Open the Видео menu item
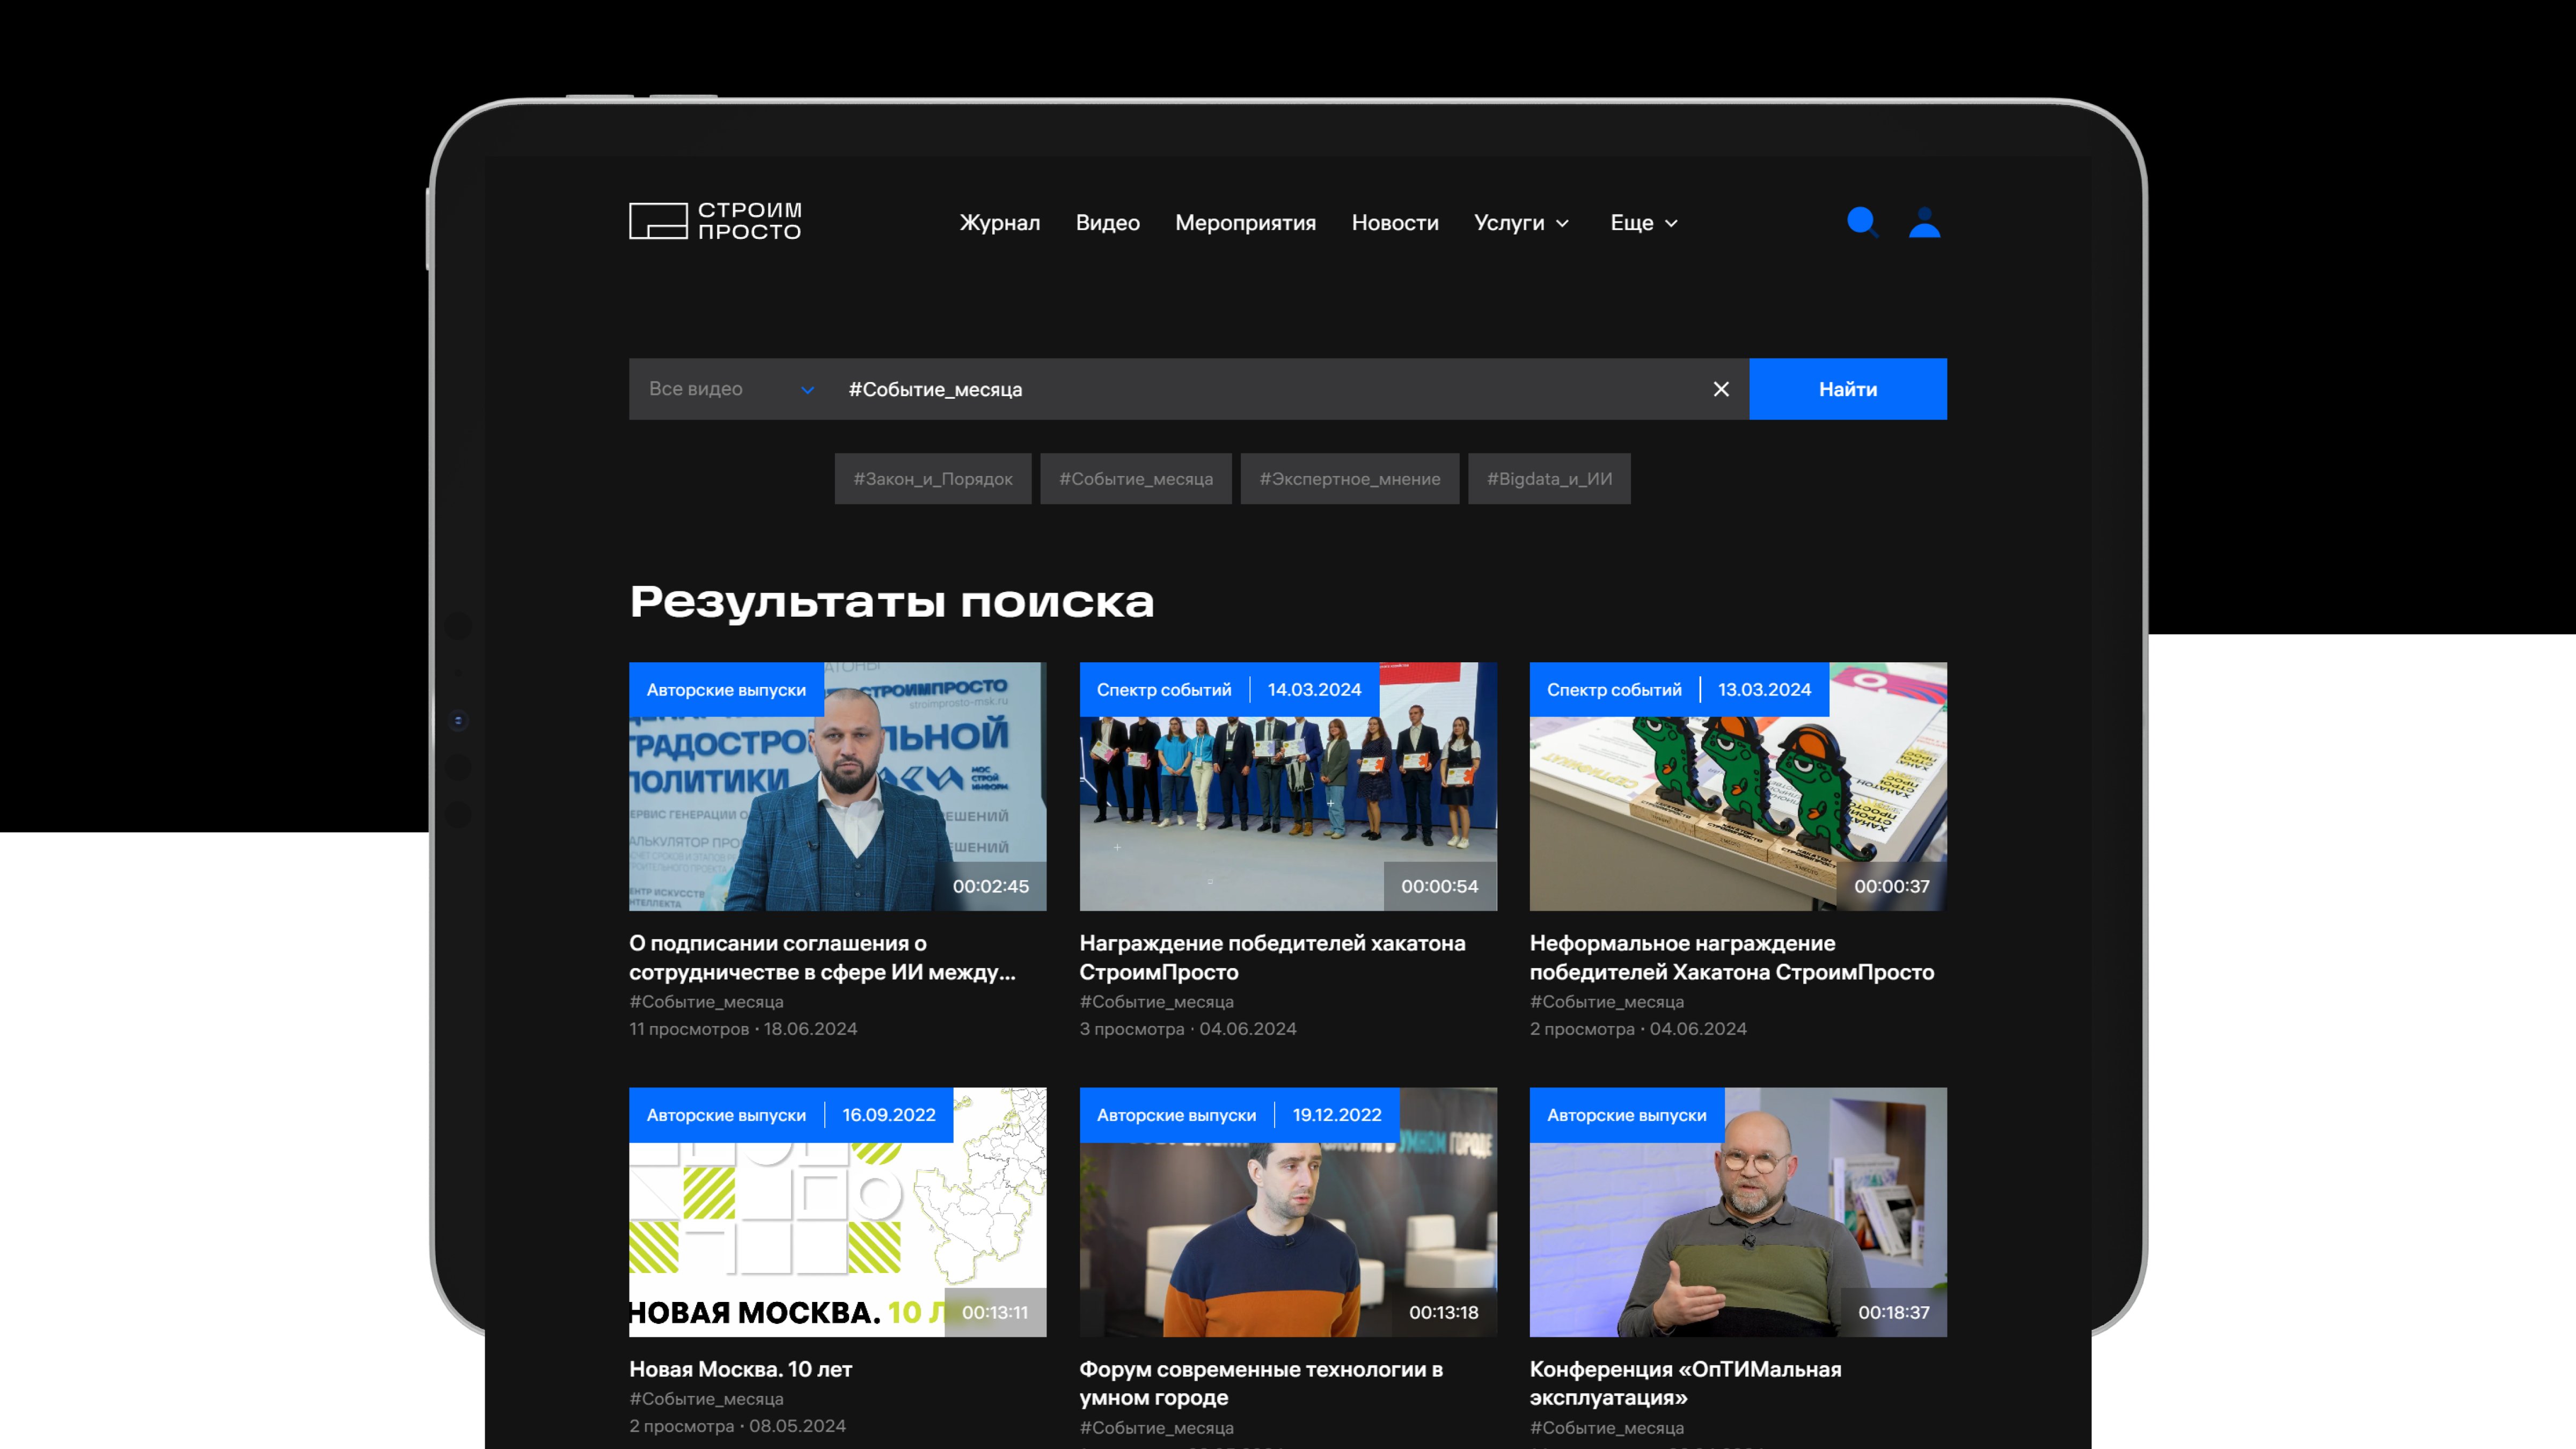The image size is (2576, 1449). (1107, 223)
